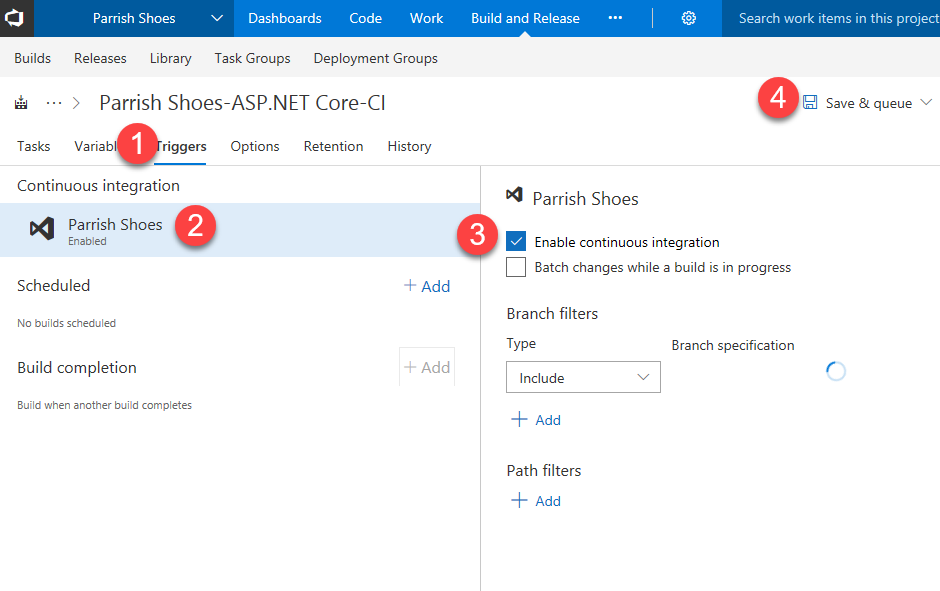Image resolution: width=940 pixels, height=591 pixels.
Task: Click the search work items field
Action: click(835, 18)
